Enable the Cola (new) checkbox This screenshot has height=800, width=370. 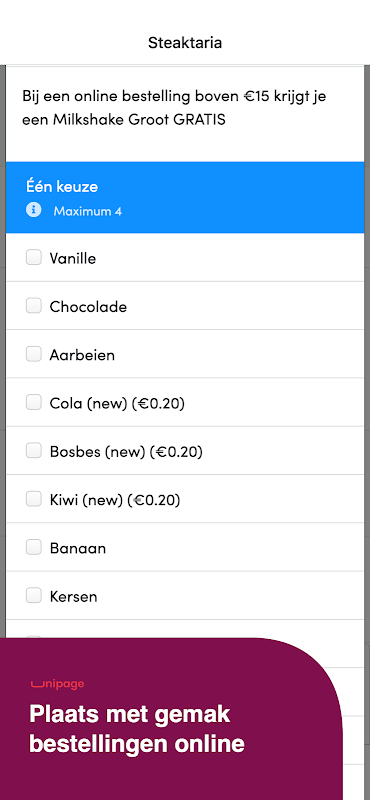tap(34, 402)
